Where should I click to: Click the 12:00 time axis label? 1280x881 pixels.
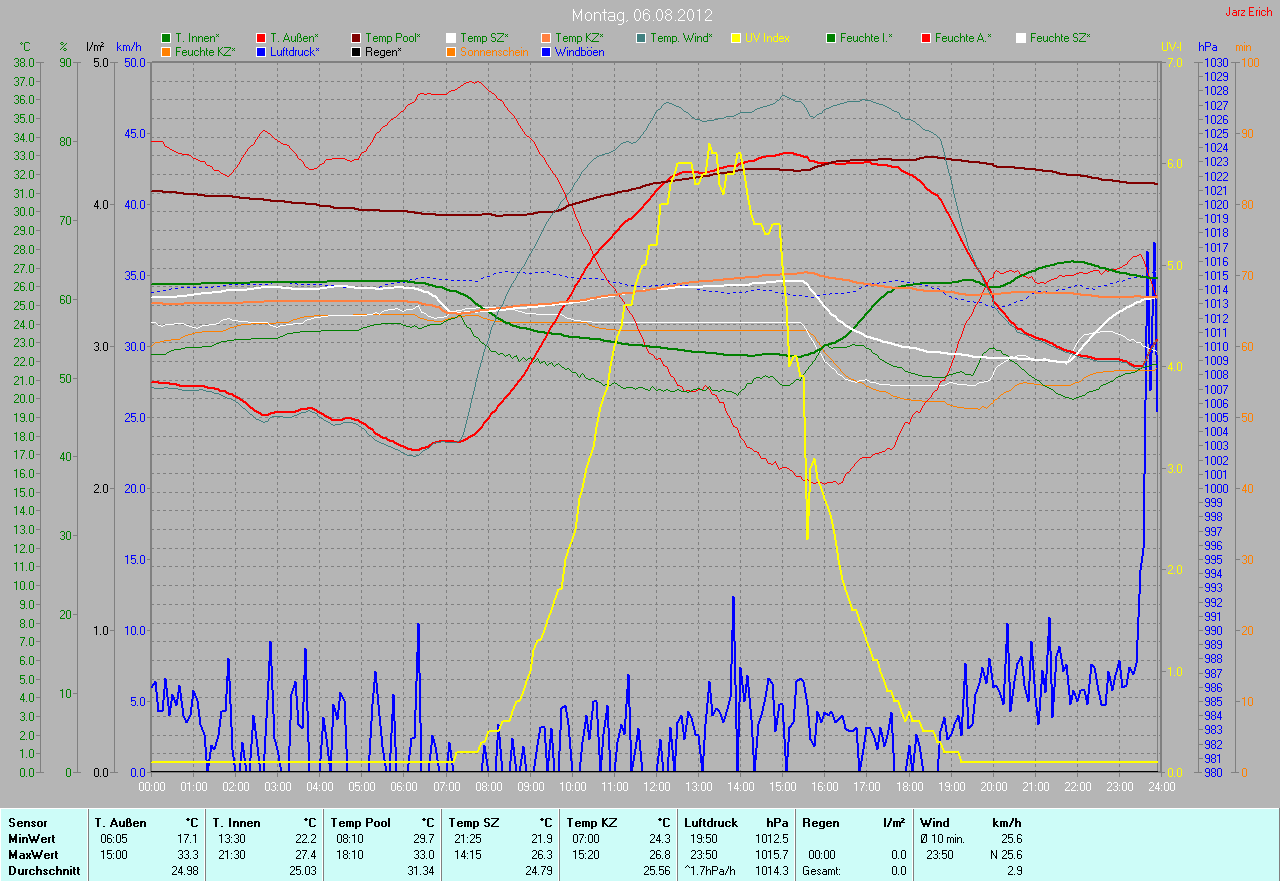point(656,787)
